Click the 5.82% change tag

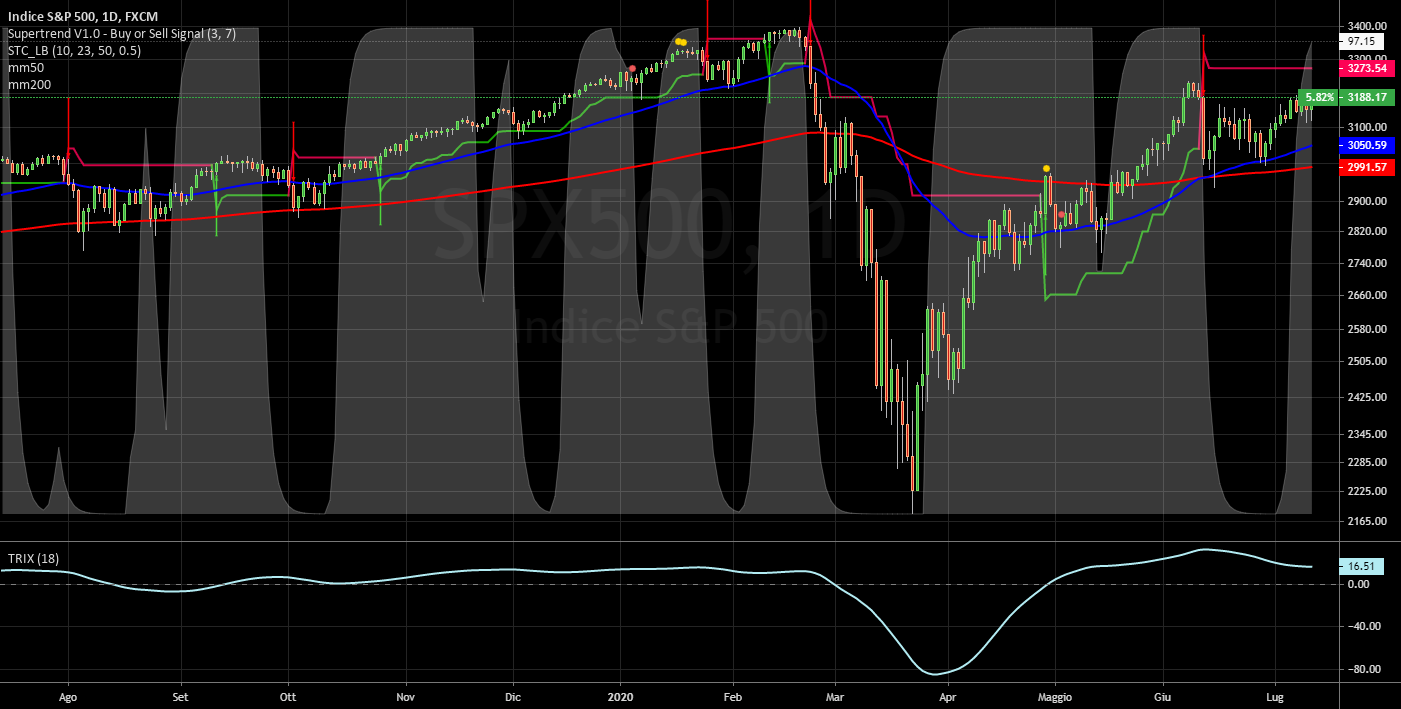click(x=1318, y=97)
